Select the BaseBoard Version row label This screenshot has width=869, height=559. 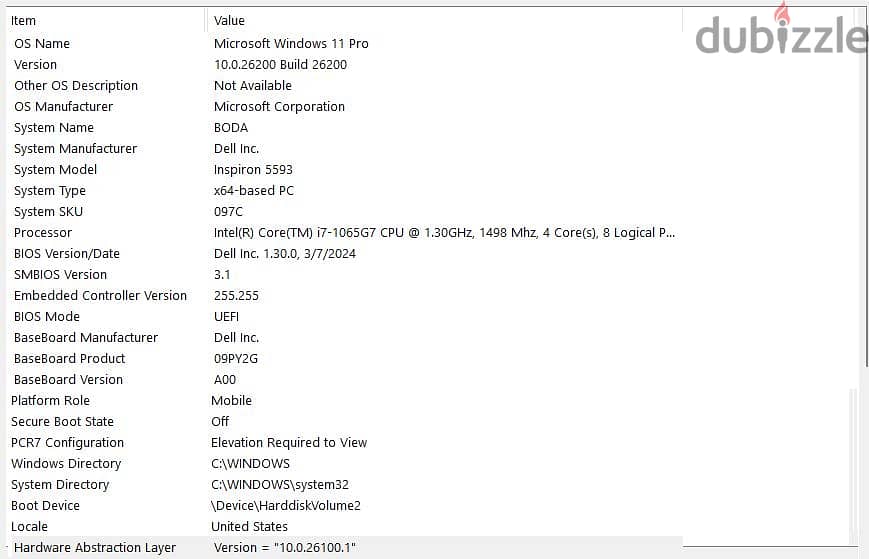click(x=68, y=381)
